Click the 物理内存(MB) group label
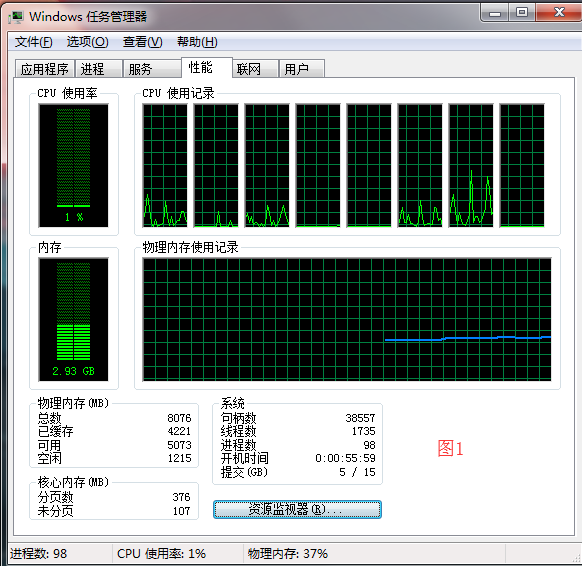582x566 pixels. 73,403
